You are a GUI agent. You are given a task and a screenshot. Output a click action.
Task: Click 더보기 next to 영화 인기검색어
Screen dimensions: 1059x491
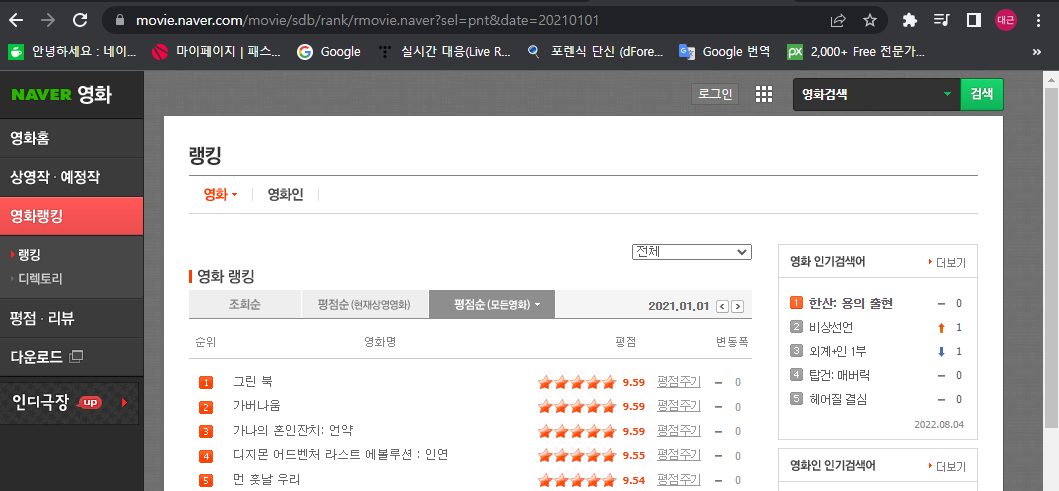[x=947, y=262]
